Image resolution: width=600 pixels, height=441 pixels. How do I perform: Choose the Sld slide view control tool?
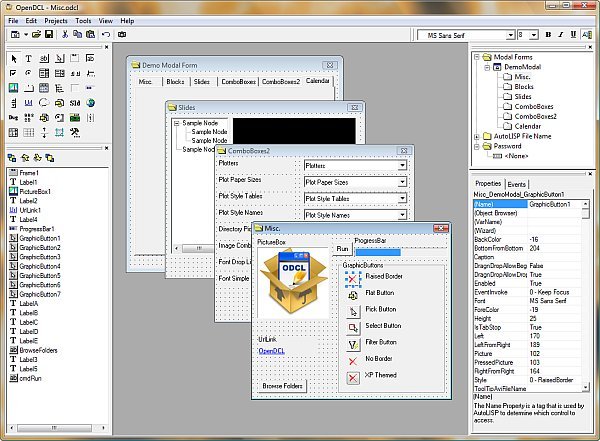(x=75, y=103)
